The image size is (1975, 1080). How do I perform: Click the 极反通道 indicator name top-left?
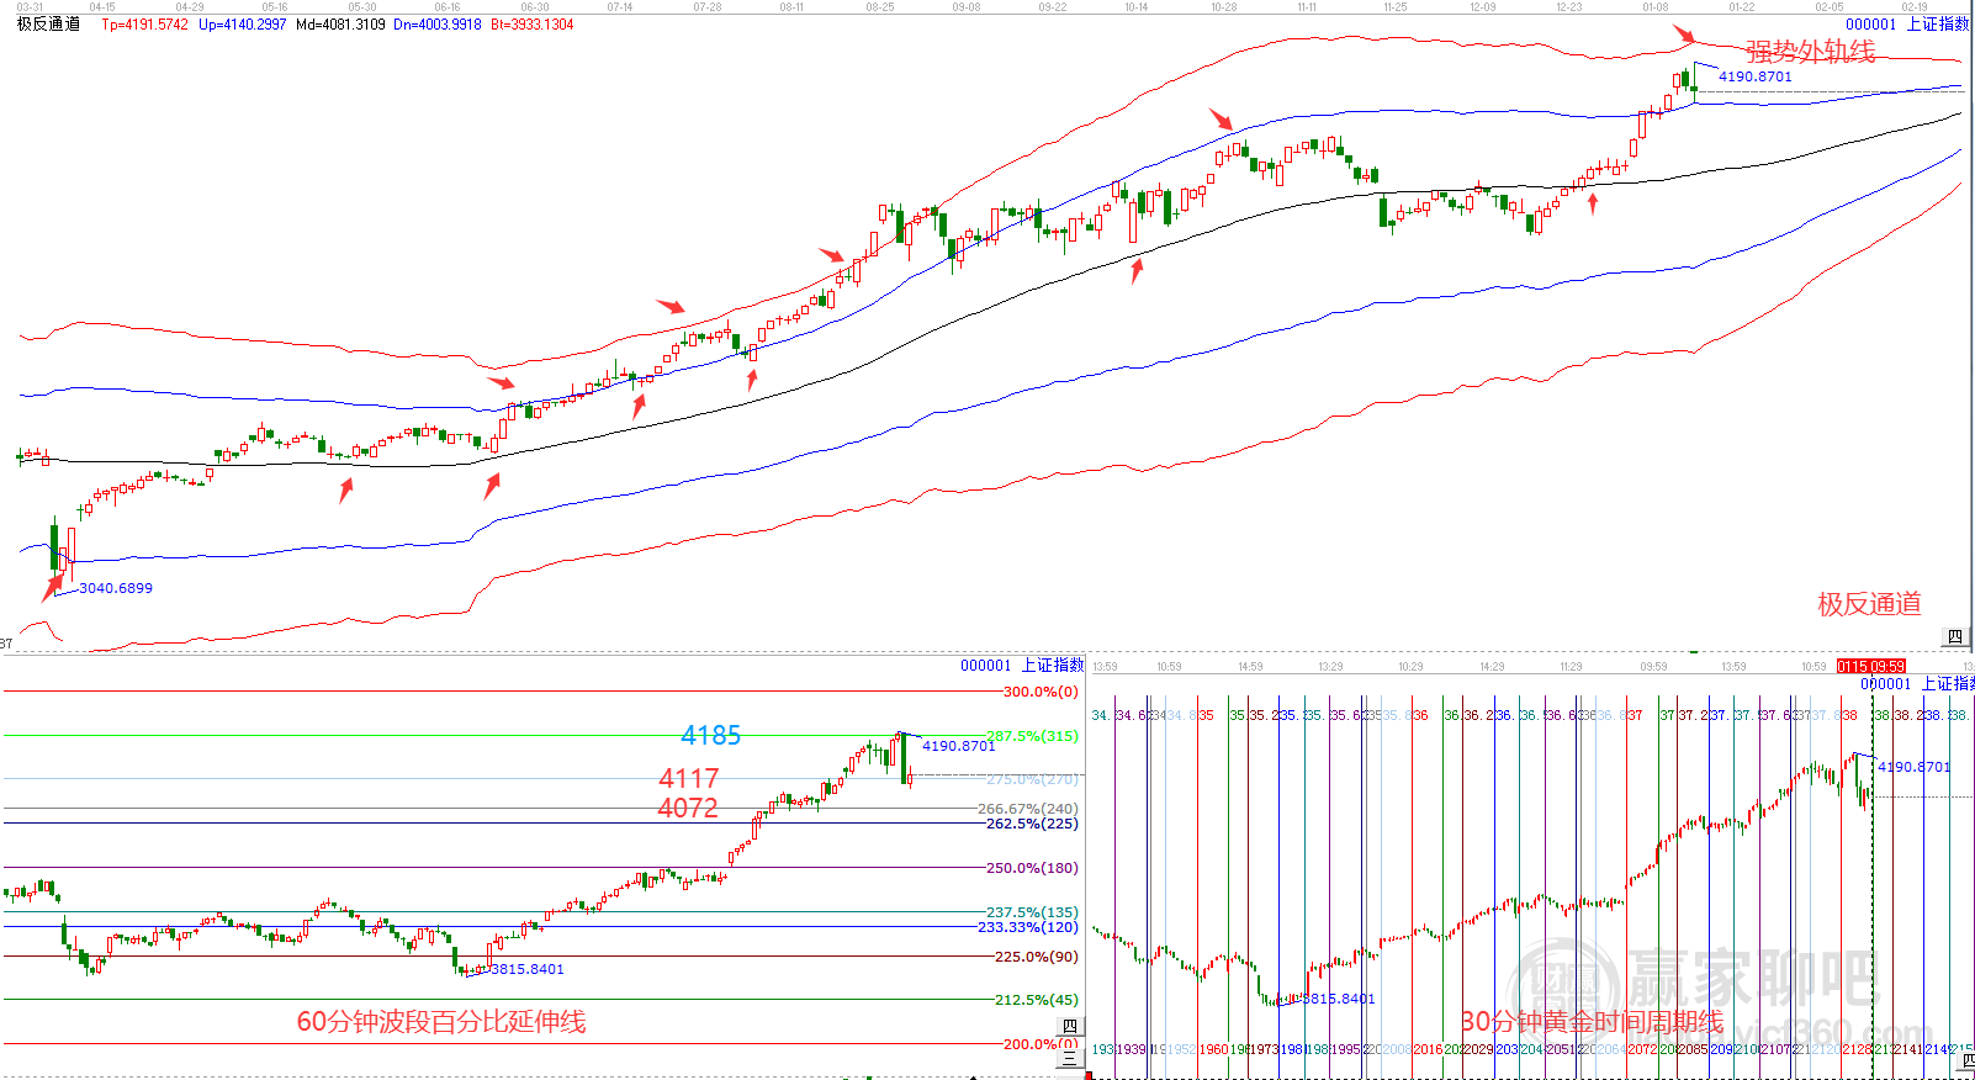point(48,24)
